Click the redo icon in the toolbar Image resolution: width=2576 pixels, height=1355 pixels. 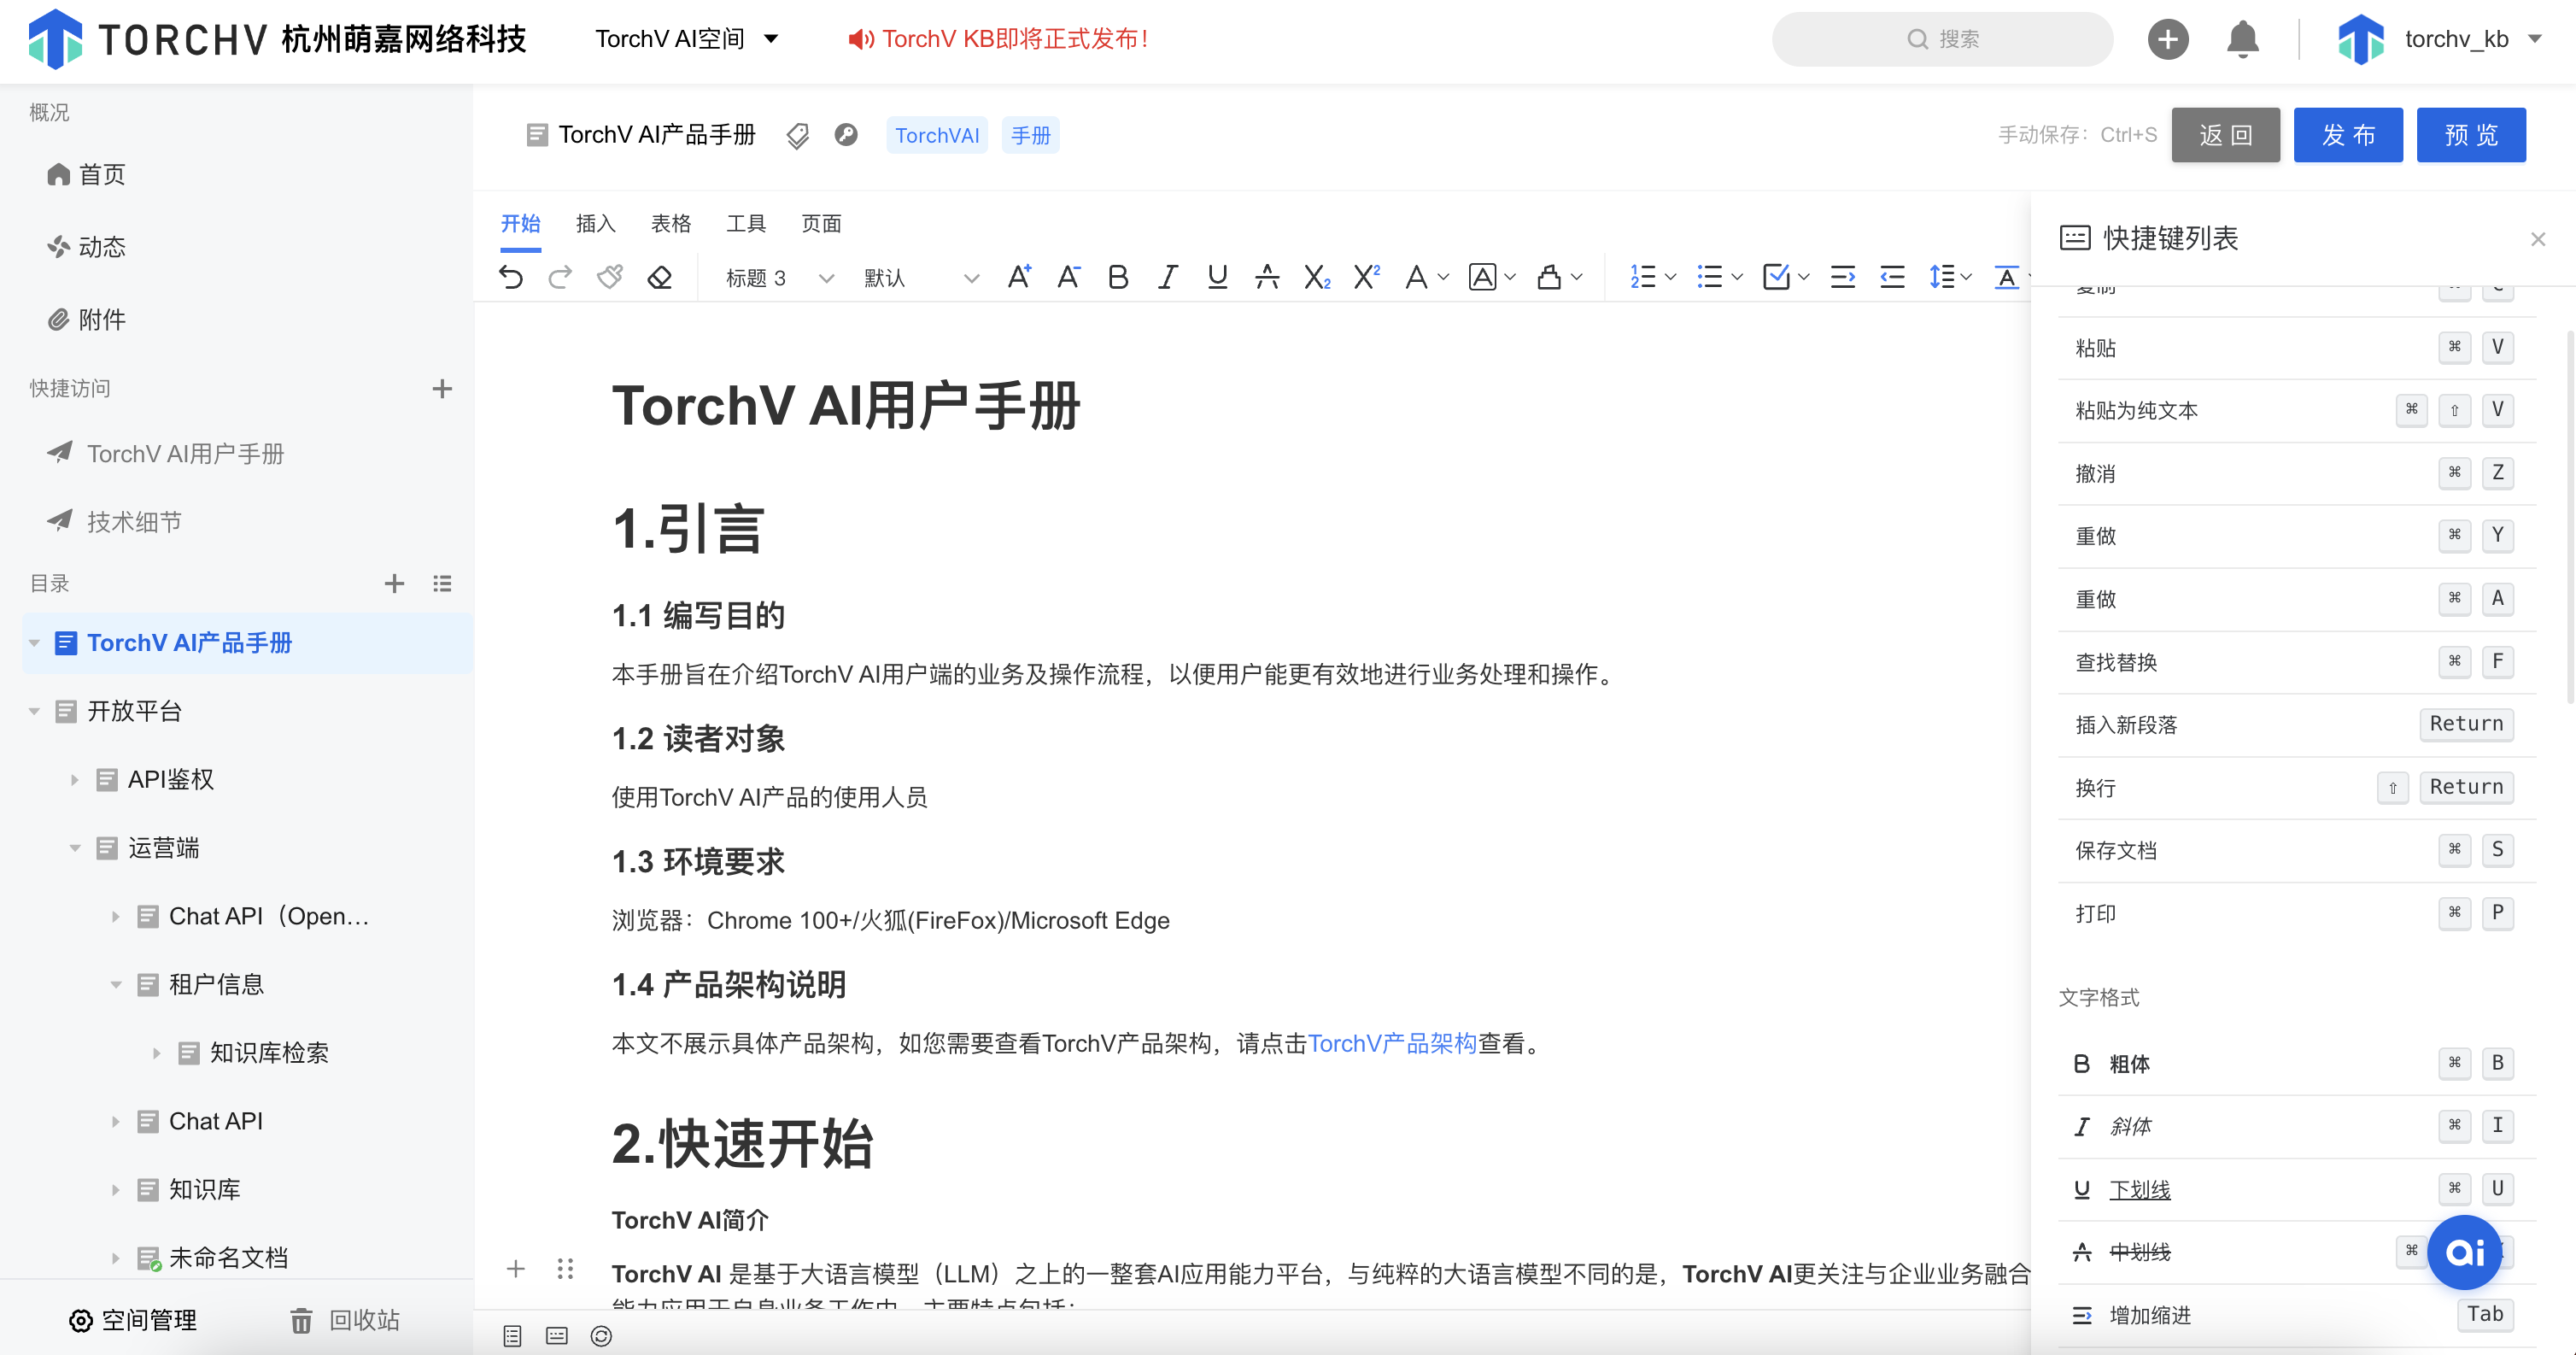[x=560, y=277]
